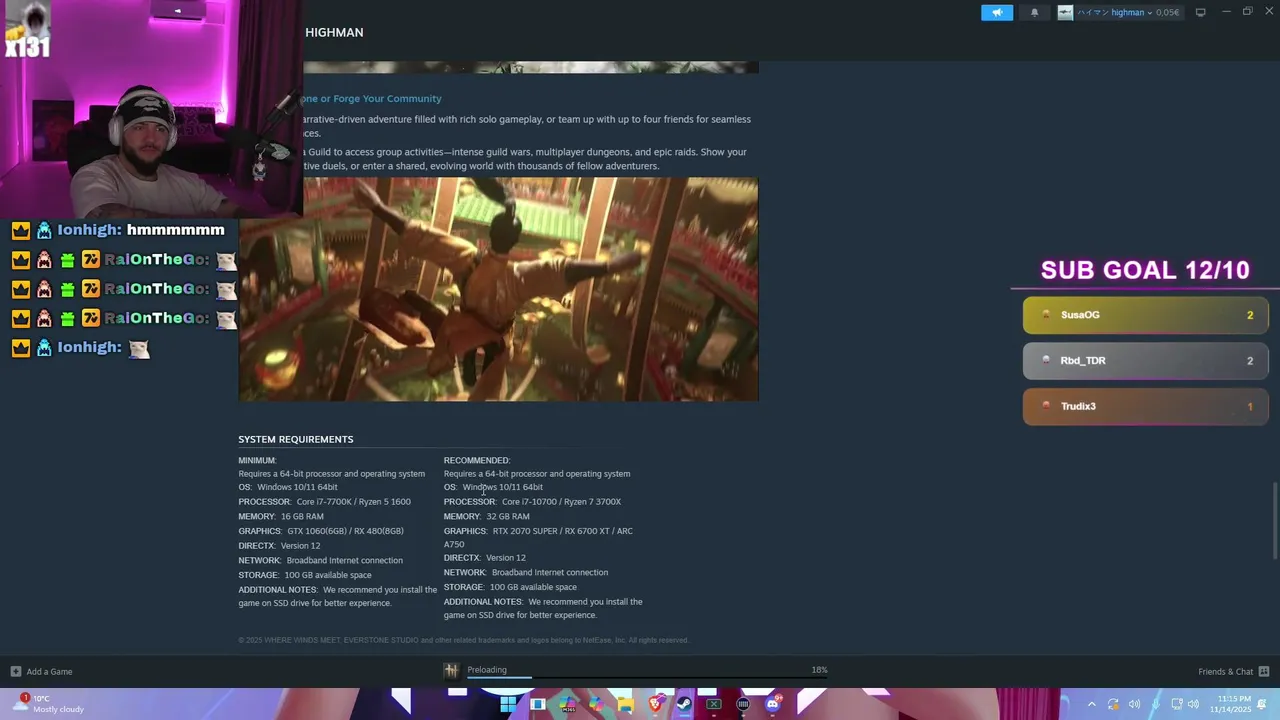Open the Xbox app from taskbar
The image size is (1280, 720).
pos(714,704)
